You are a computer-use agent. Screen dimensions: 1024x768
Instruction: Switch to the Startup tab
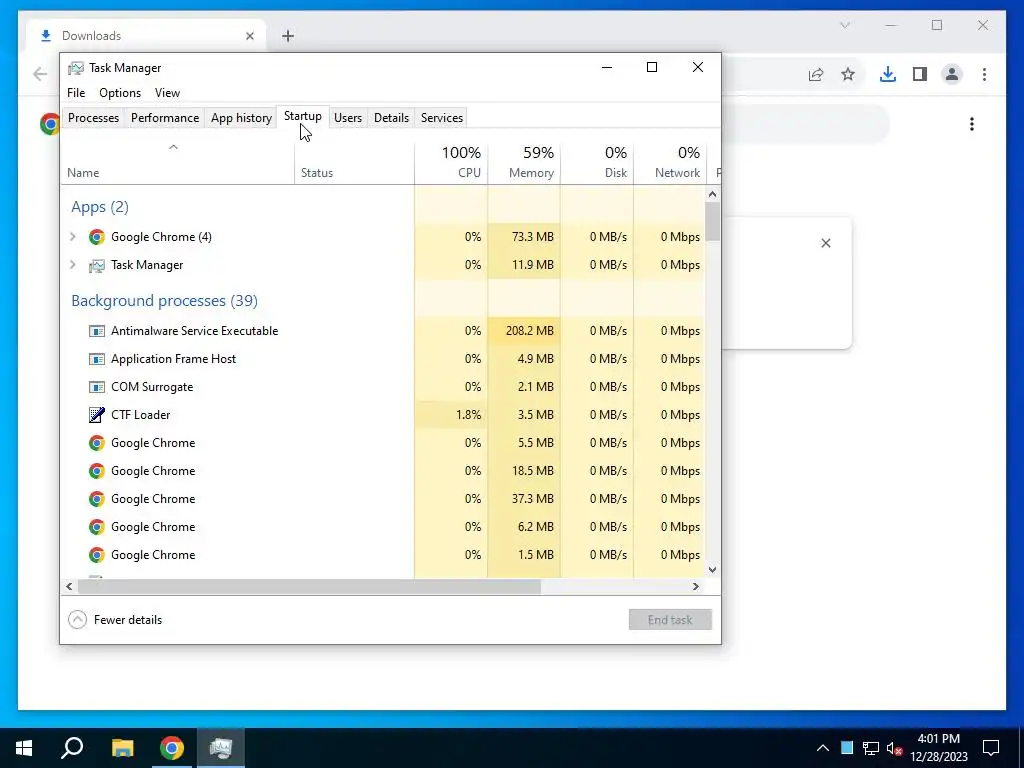(302, 116)
